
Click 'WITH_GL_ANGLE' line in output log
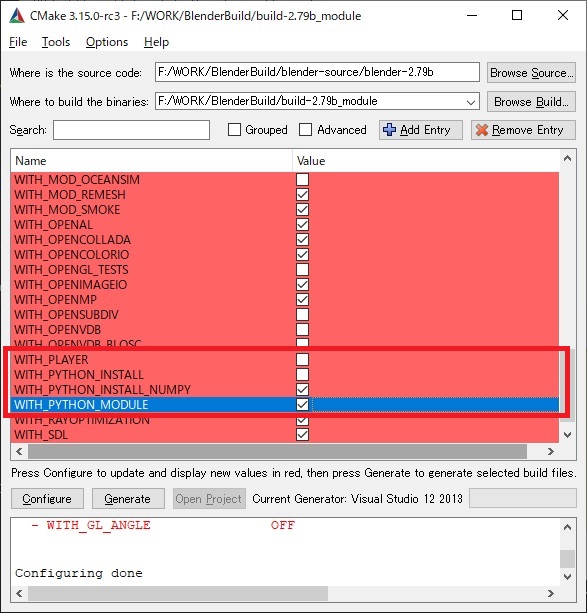(163, 525)
